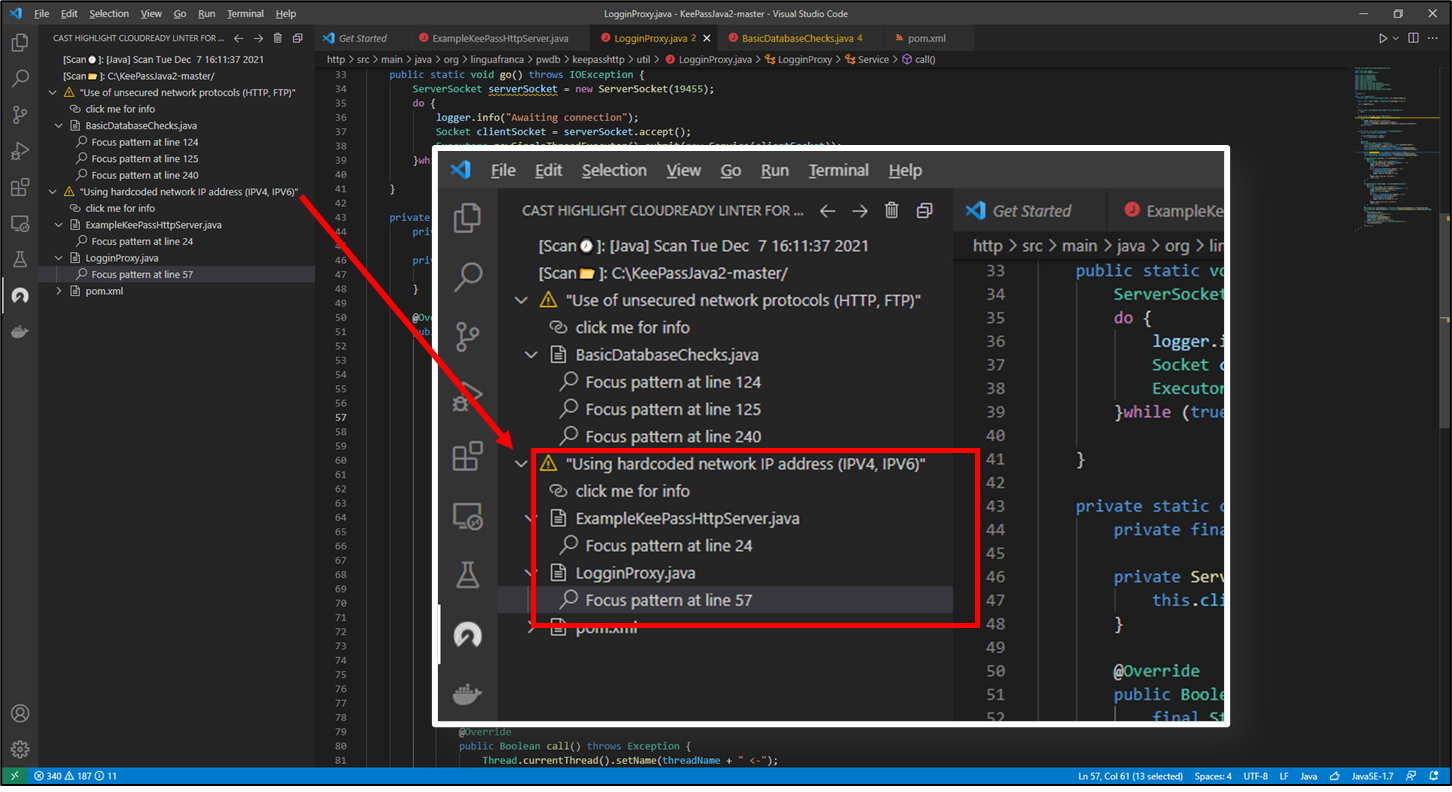This screenshot has width=1452, height=792.
Task: Change the UTF-8 file encoding
Action: click(x=1255, y=776)
